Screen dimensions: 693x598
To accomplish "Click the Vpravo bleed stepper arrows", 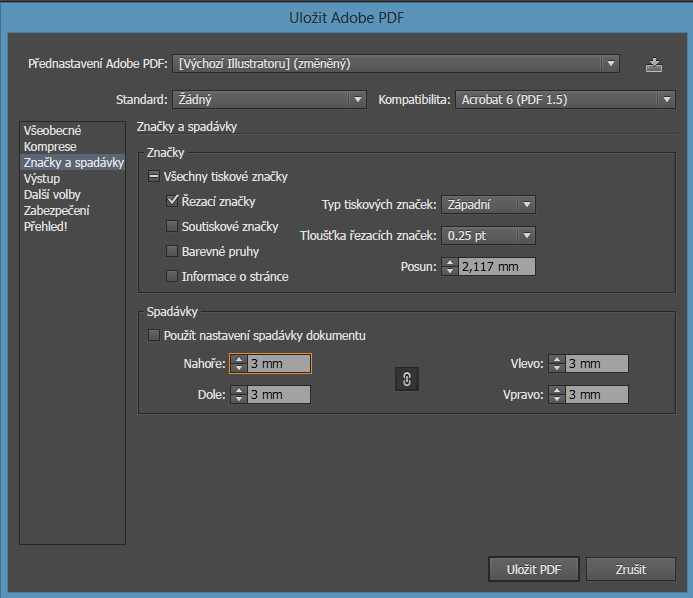I will [x=556, y=395].
